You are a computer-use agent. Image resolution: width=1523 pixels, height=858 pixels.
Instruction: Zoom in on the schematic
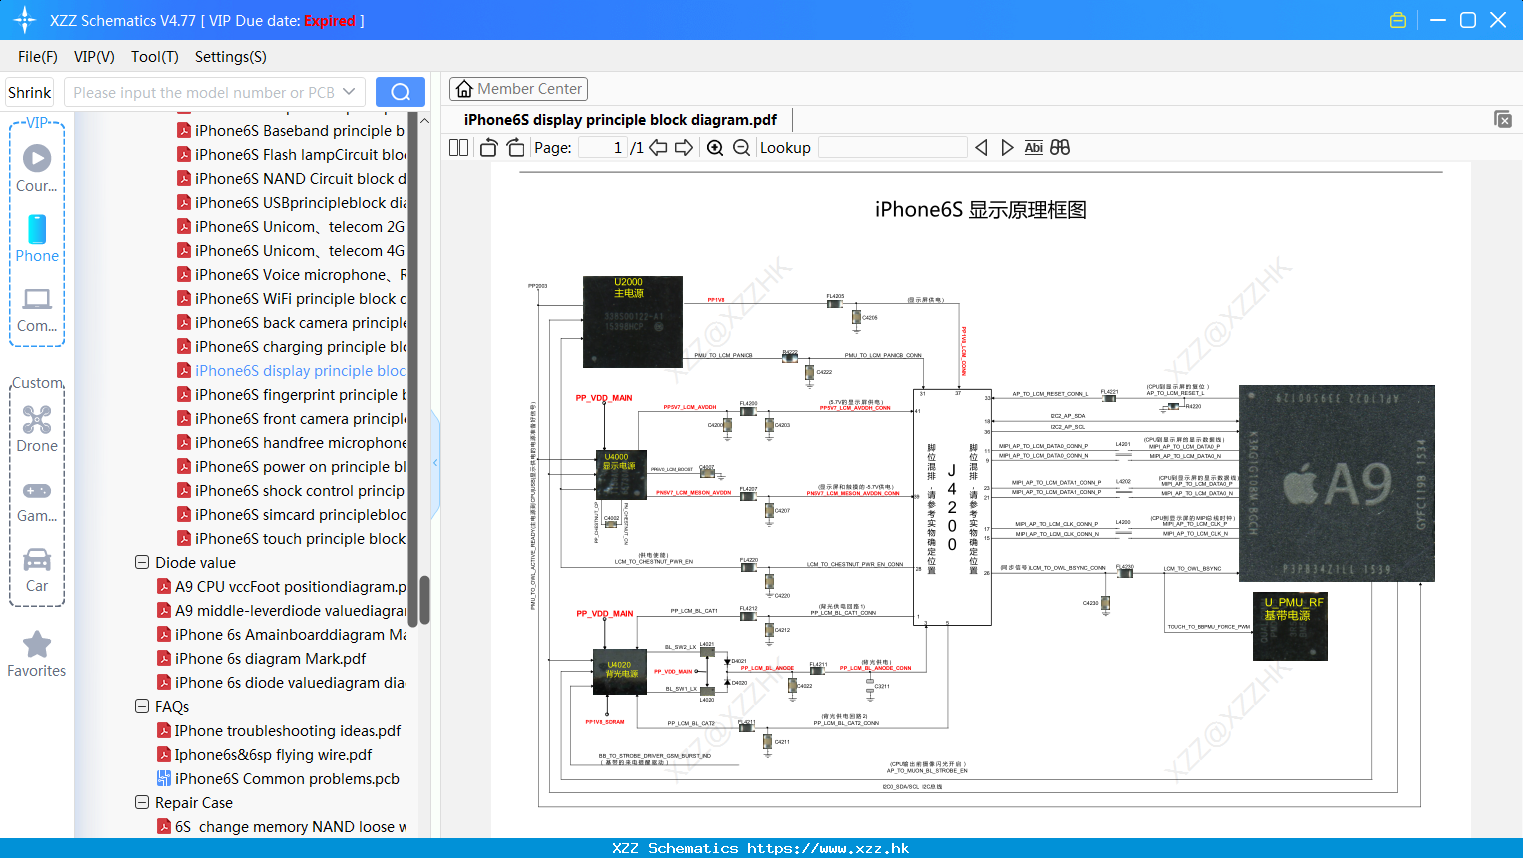click(715, 147)
